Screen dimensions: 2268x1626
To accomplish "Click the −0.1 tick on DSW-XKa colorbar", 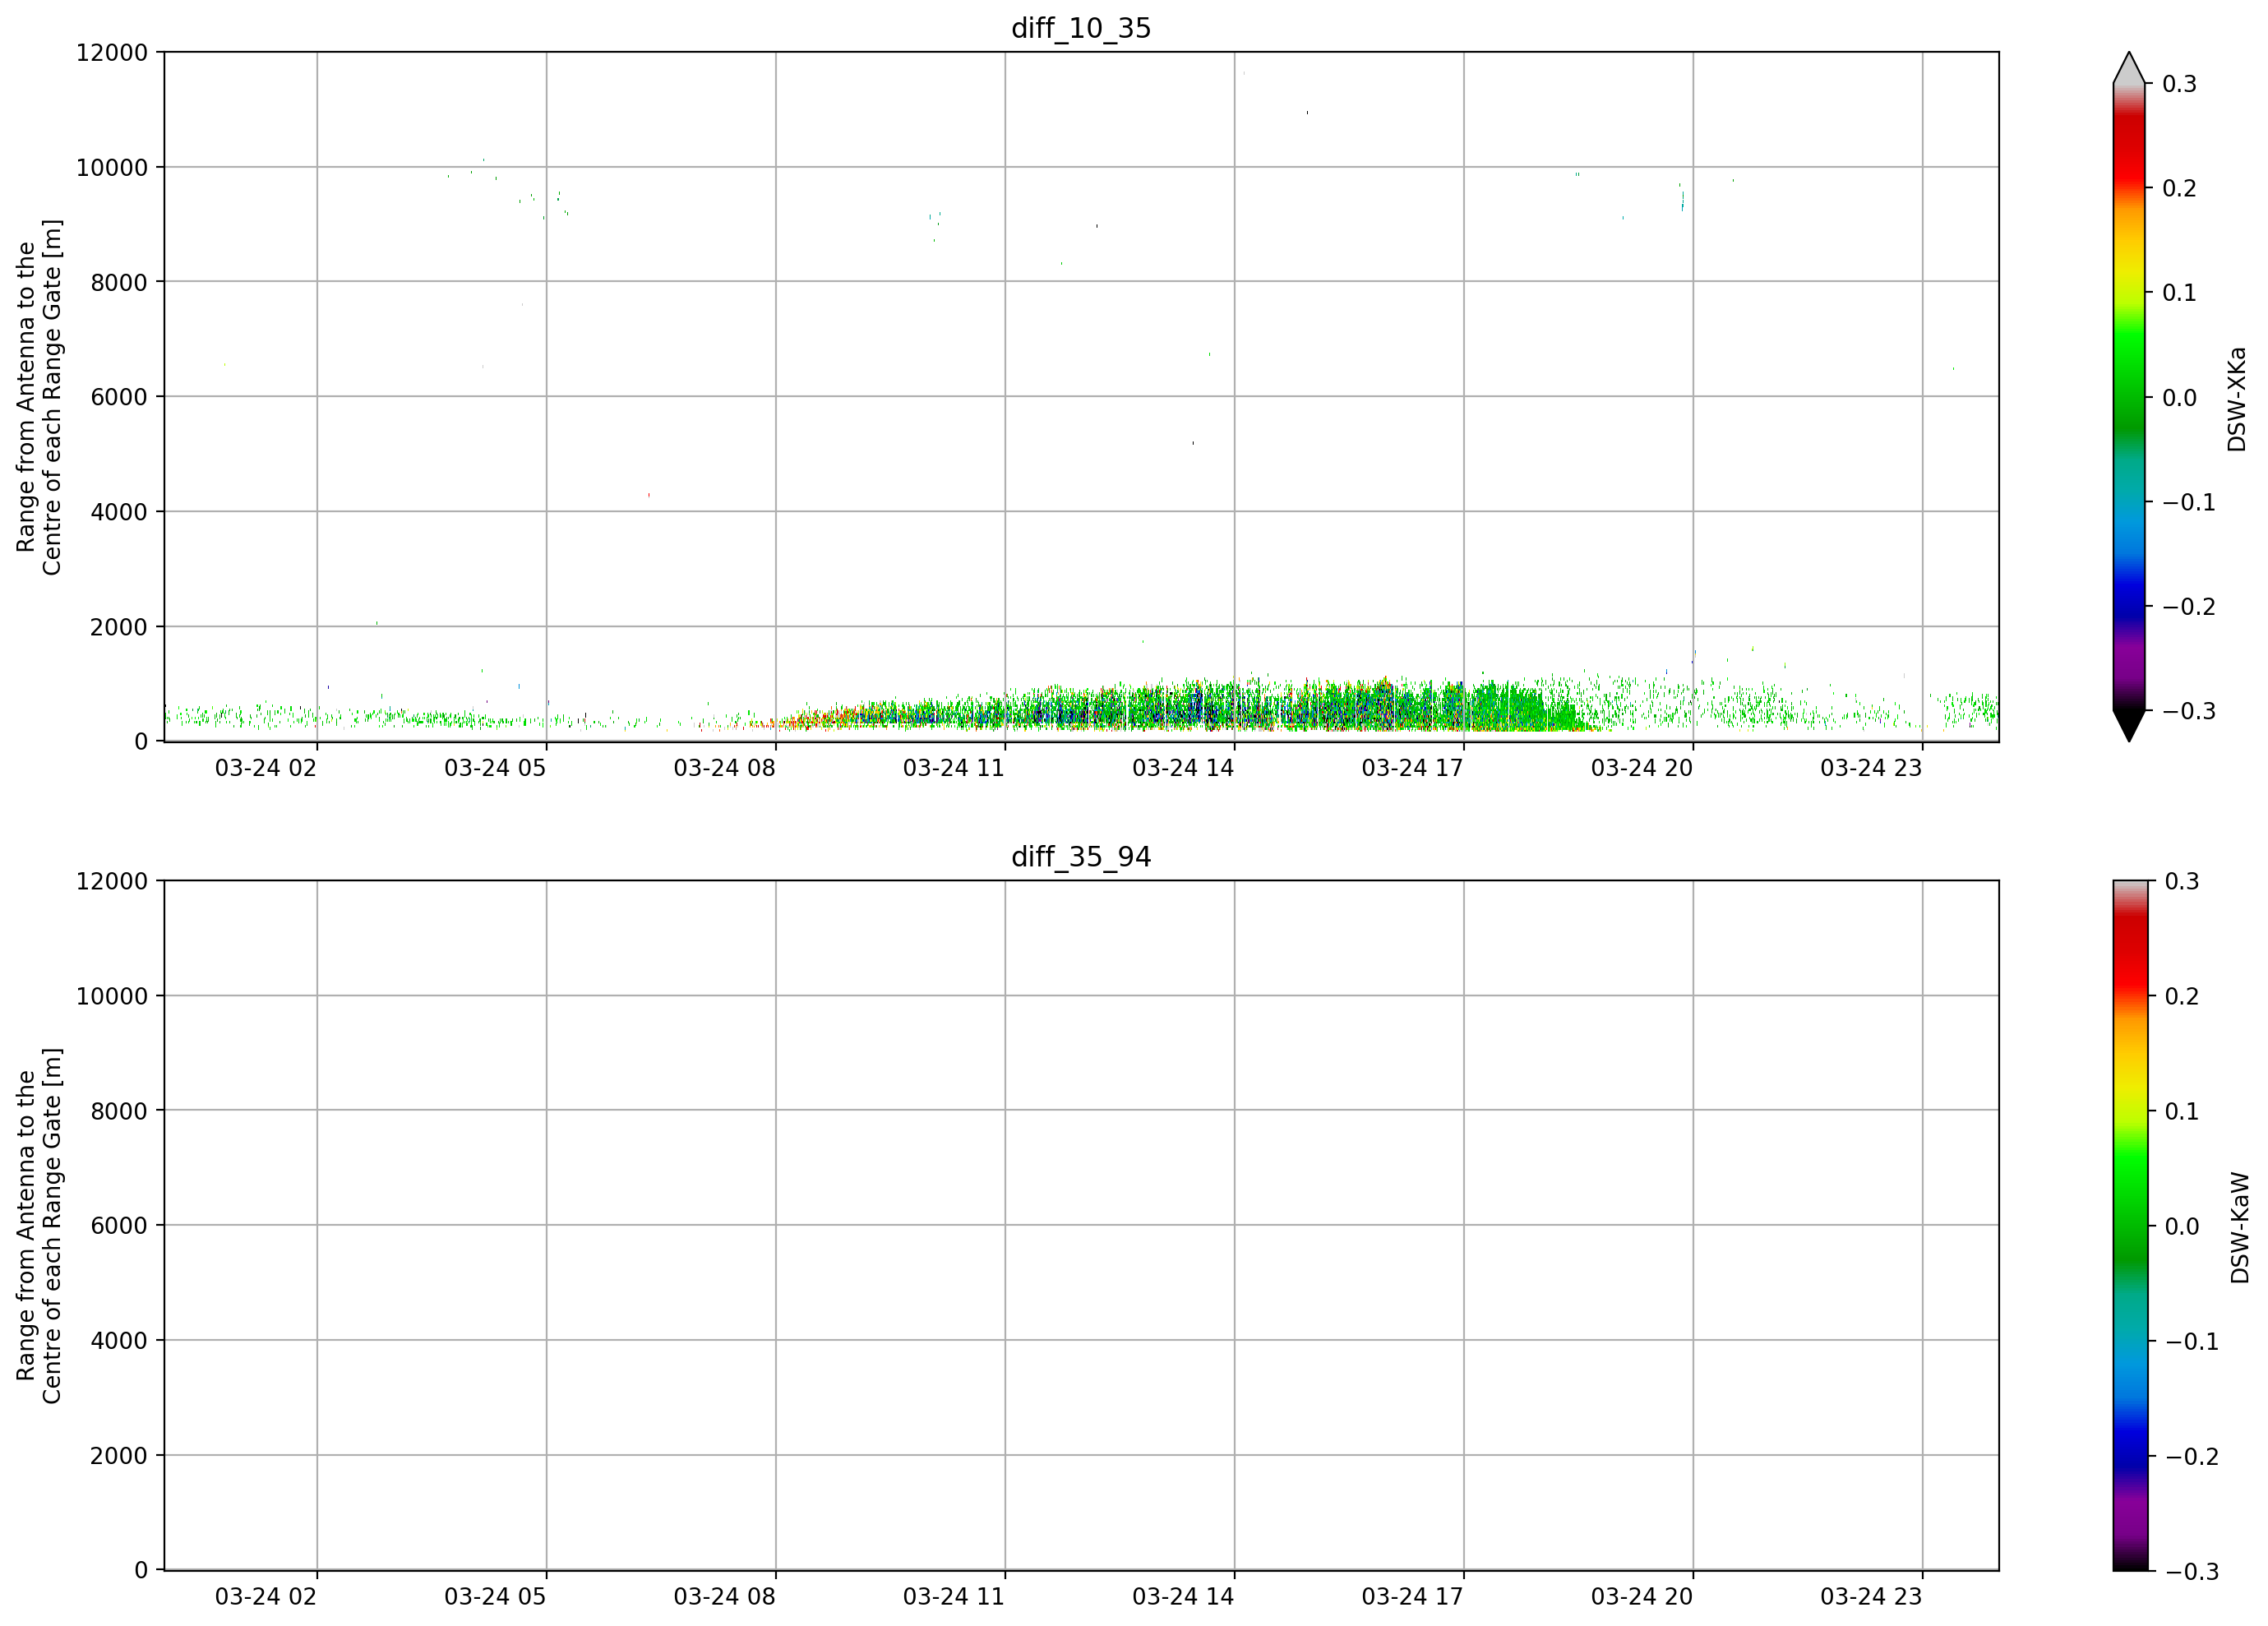I will click(2189, 502).
